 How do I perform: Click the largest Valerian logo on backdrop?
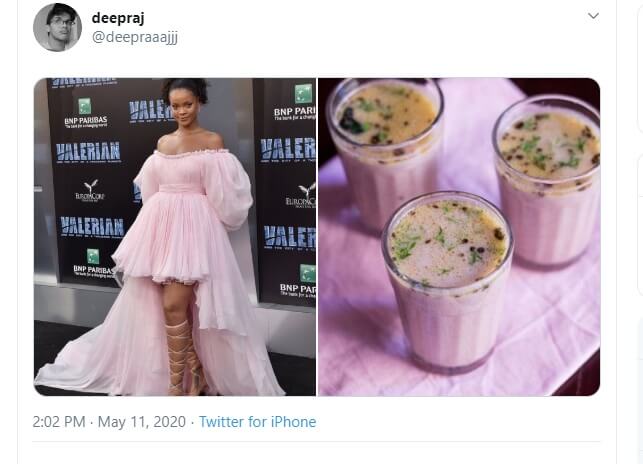89,152
